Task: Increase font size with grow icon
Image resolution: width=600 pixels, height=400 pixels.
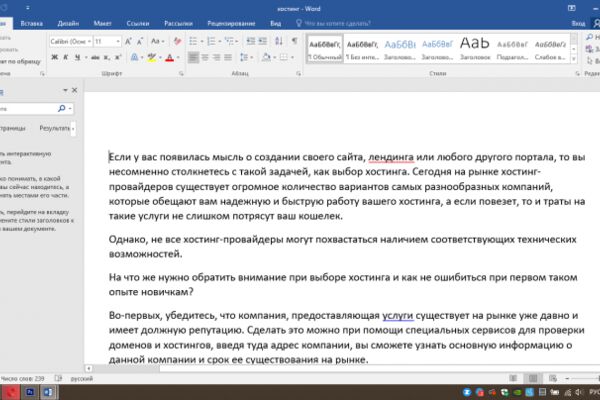Action: pos(129,41)
